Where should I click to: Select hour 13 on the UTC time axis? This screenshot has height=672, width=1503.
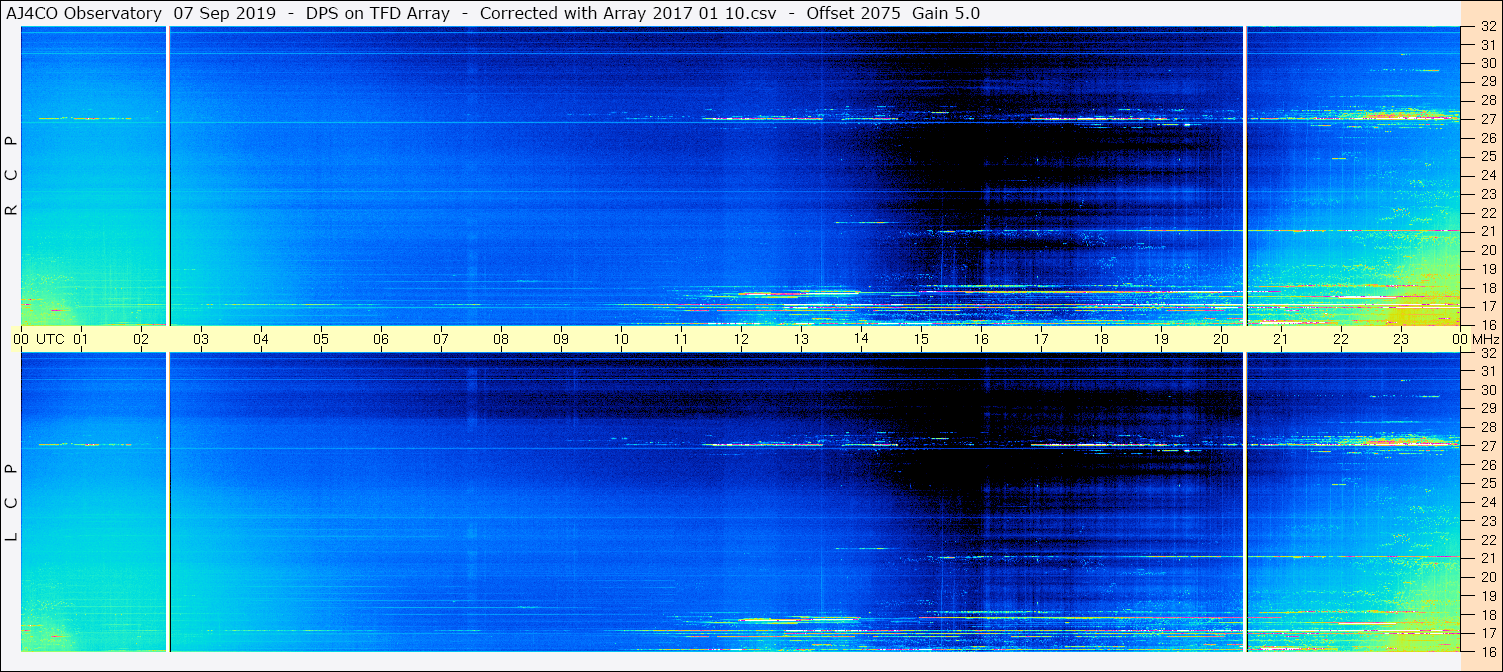tap(801, 339)
